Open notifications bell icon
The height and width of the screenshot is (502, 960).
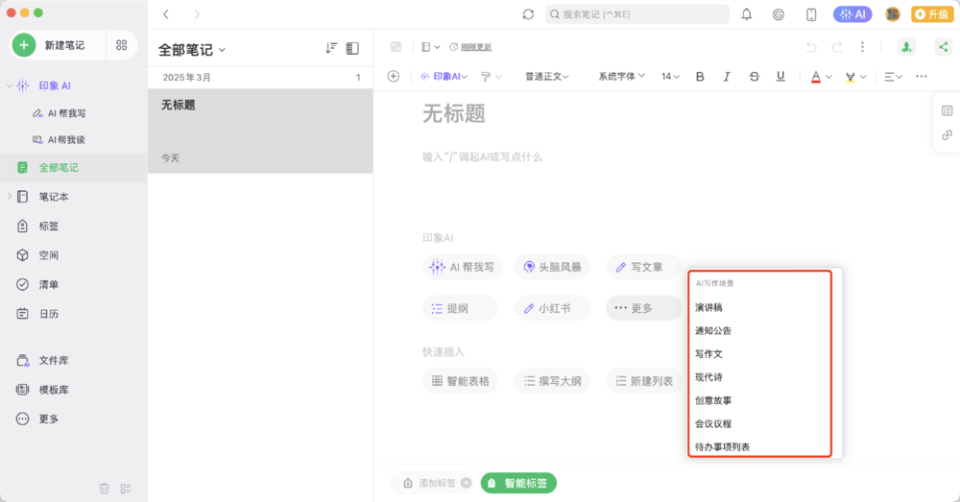(746, 14)
